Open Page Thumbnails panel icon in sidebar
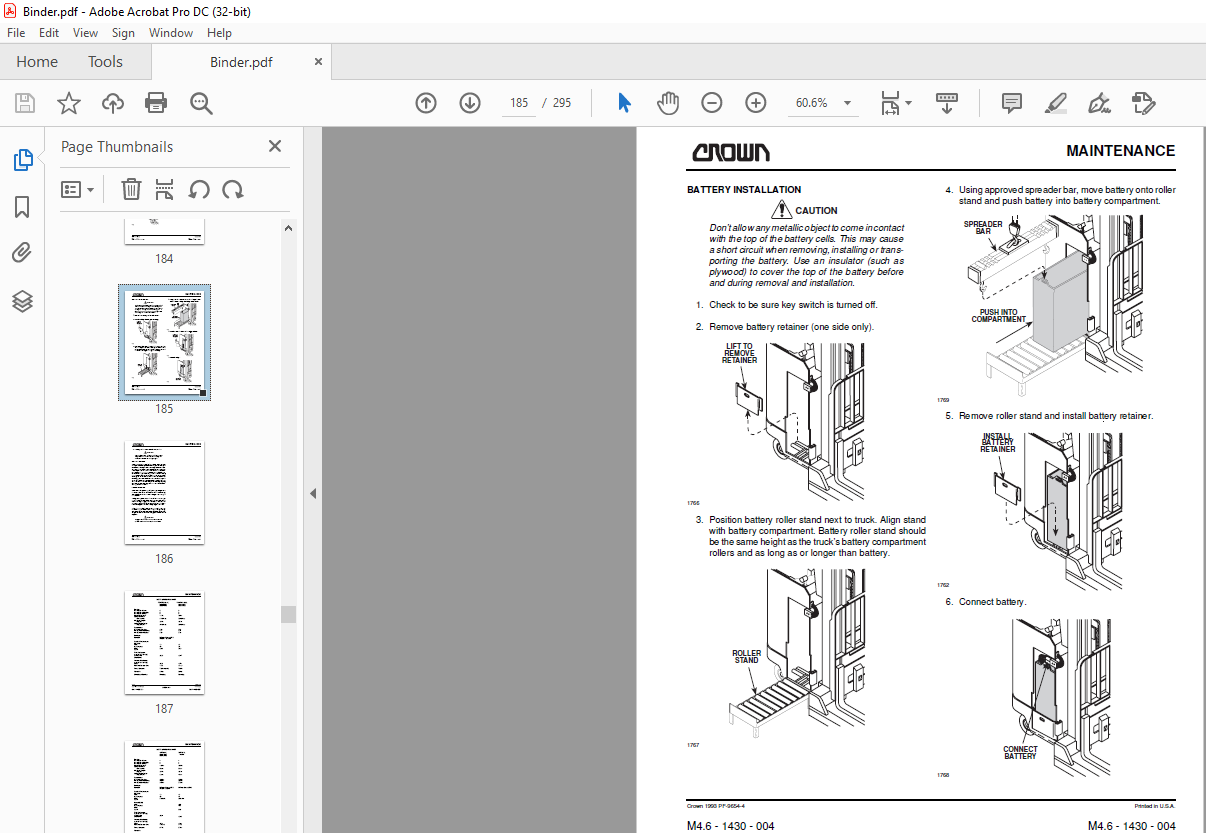Image resolution: width=1206 pixels, height=833 pixels. [22, 159]
